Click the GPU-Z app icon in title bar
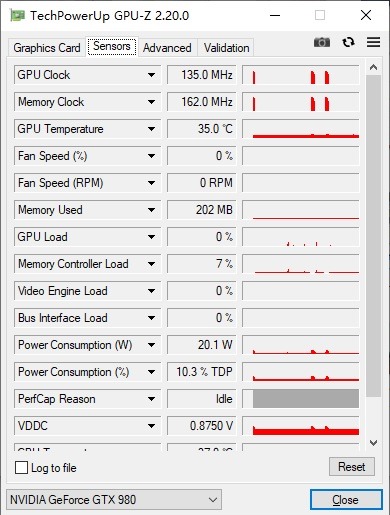Screen dimensions: 390x515 [x=17, y=15]
